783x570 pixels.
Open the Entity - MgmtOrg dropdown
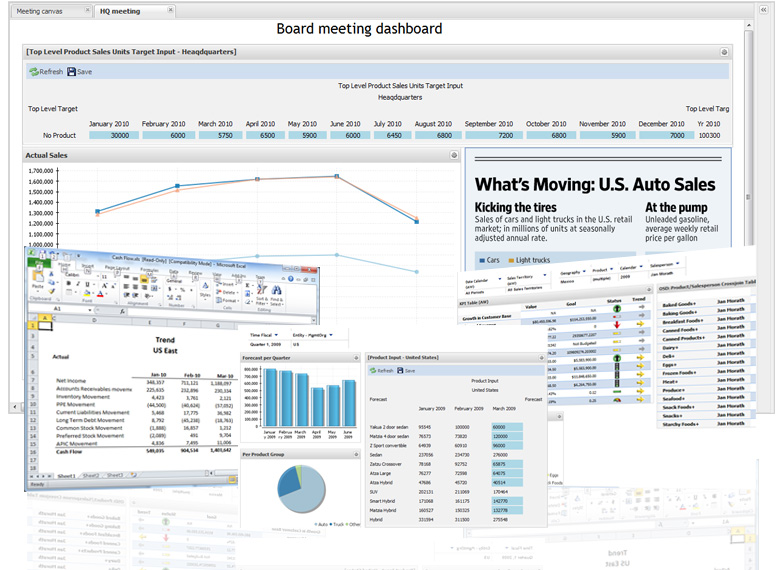[x=331, y=335]
